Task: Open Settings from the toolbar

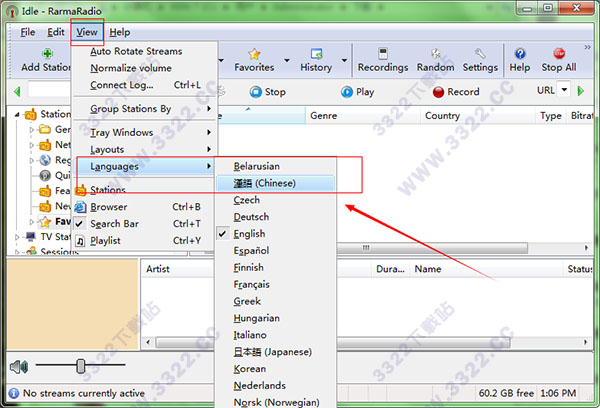Action: pos(480,54)
